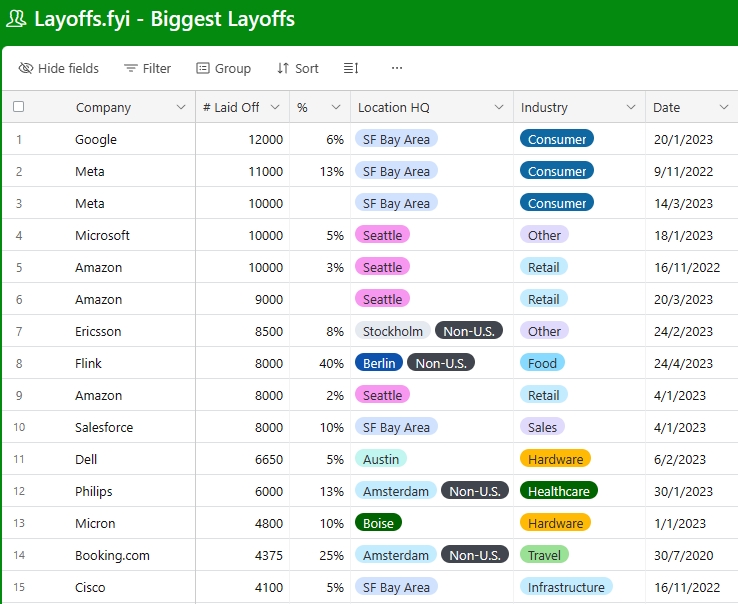The height and width of the screenshot is (604, 738).
Task: Open the three-dot more options menu
Action: tap(397, 68)
